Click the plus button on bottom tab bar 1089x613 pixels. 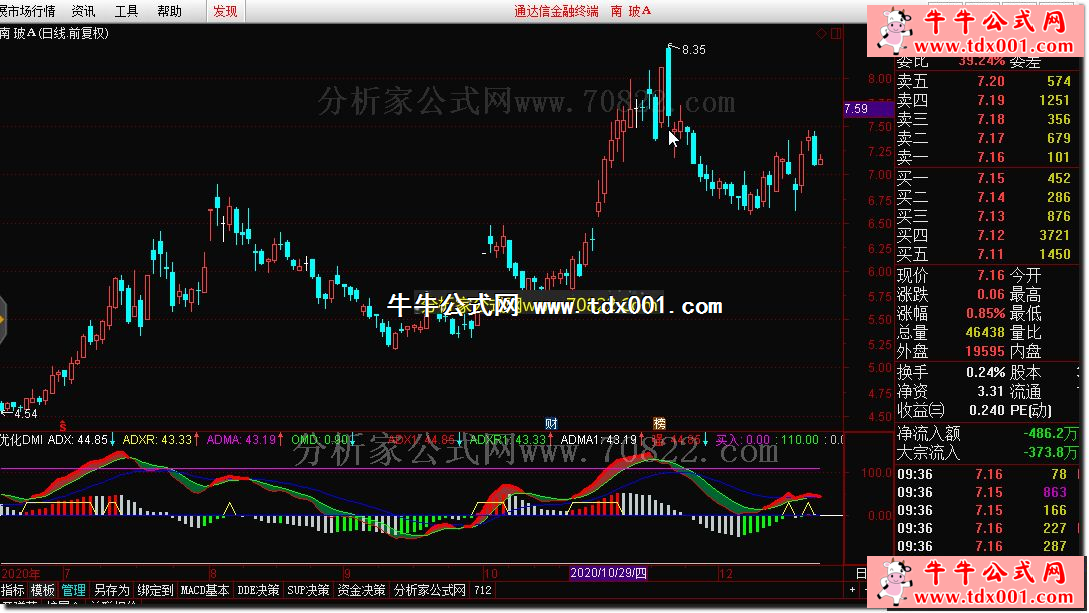[x=852, y=590]
